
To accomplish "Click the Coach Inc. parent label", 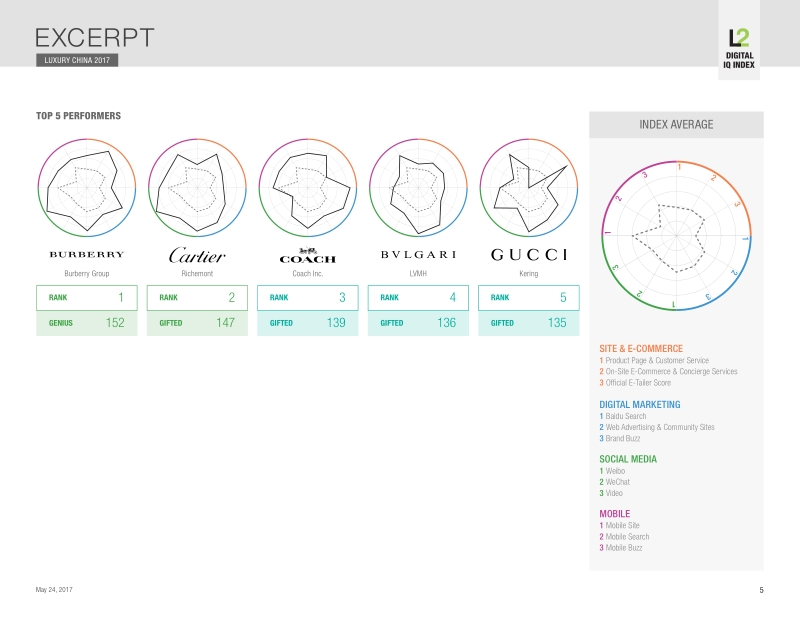I will pos(308,274).
